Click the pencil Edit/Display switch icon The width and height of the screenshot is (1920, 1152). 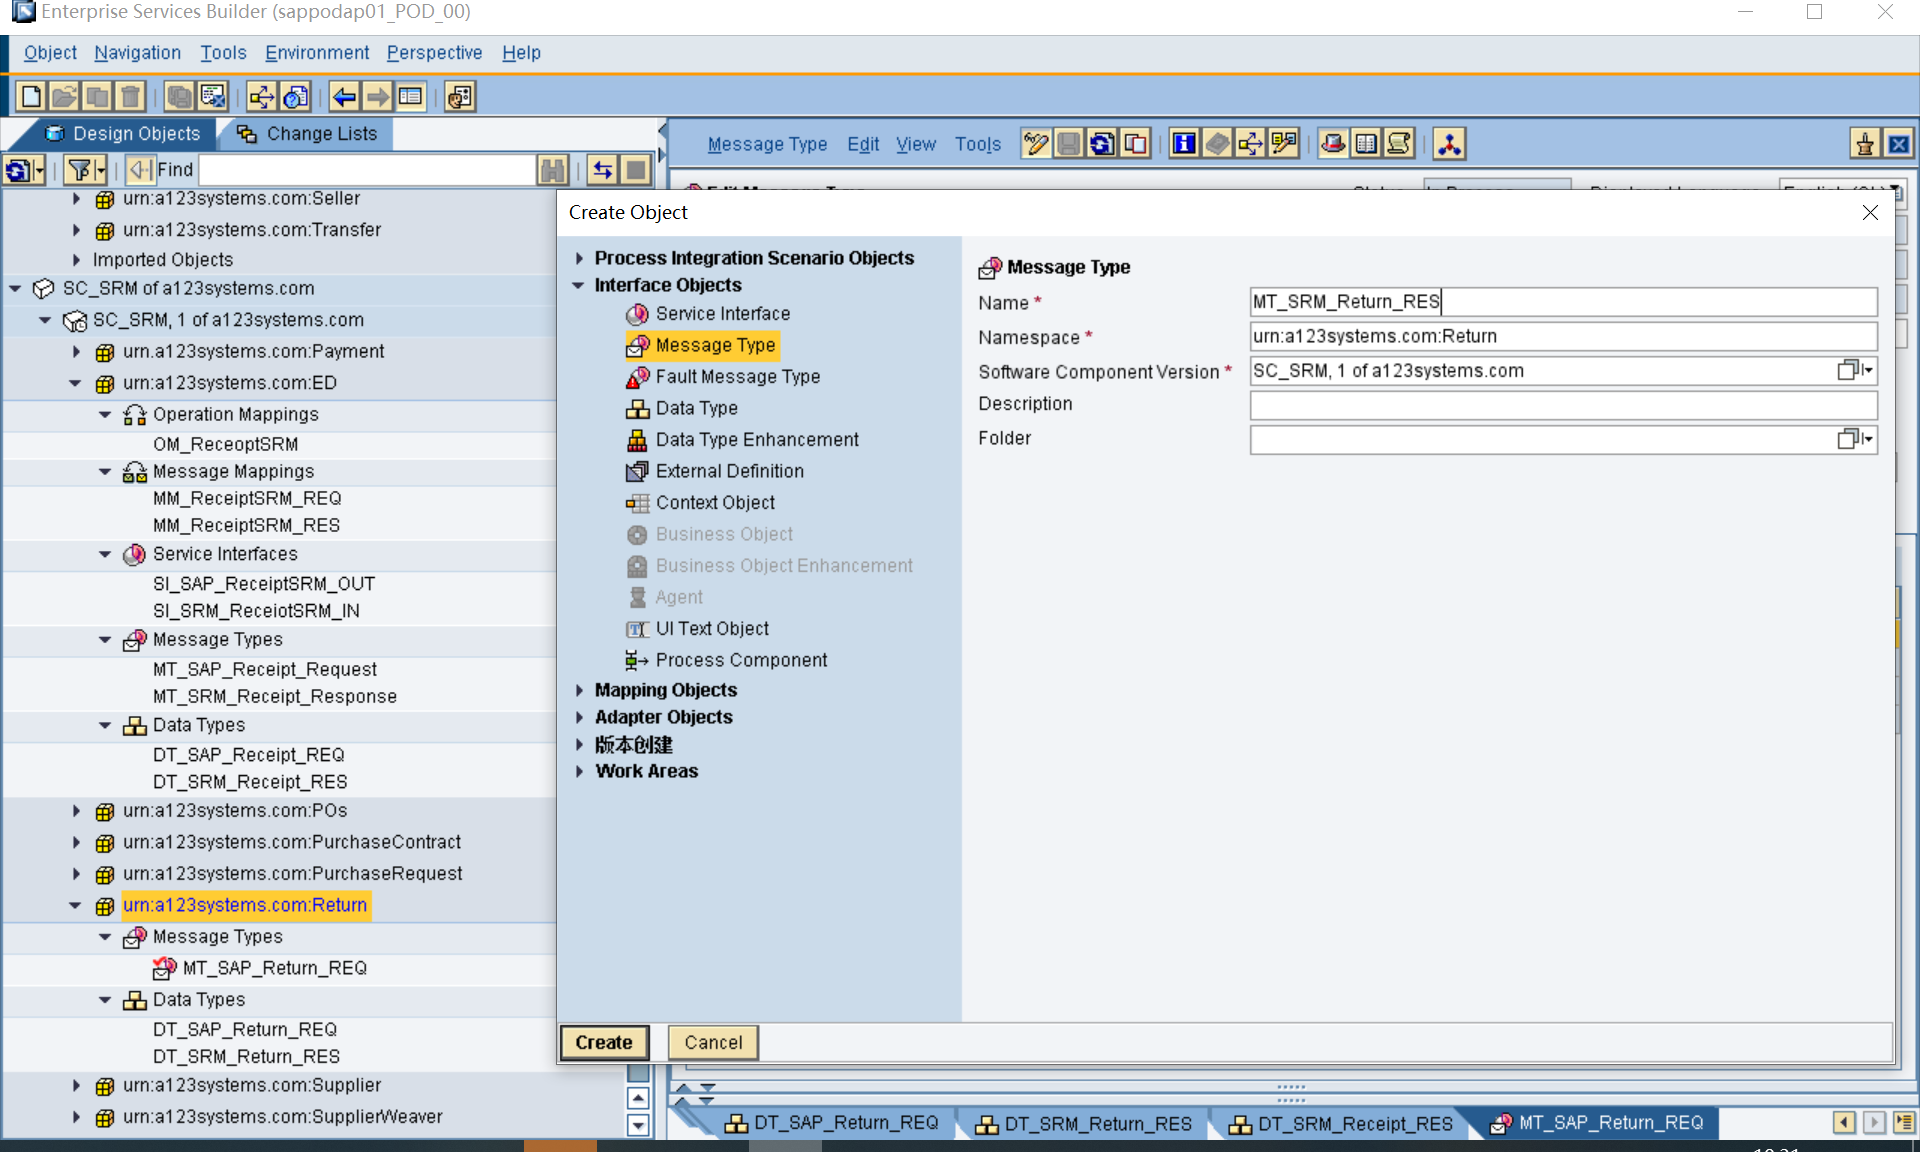coord(1036,144)
